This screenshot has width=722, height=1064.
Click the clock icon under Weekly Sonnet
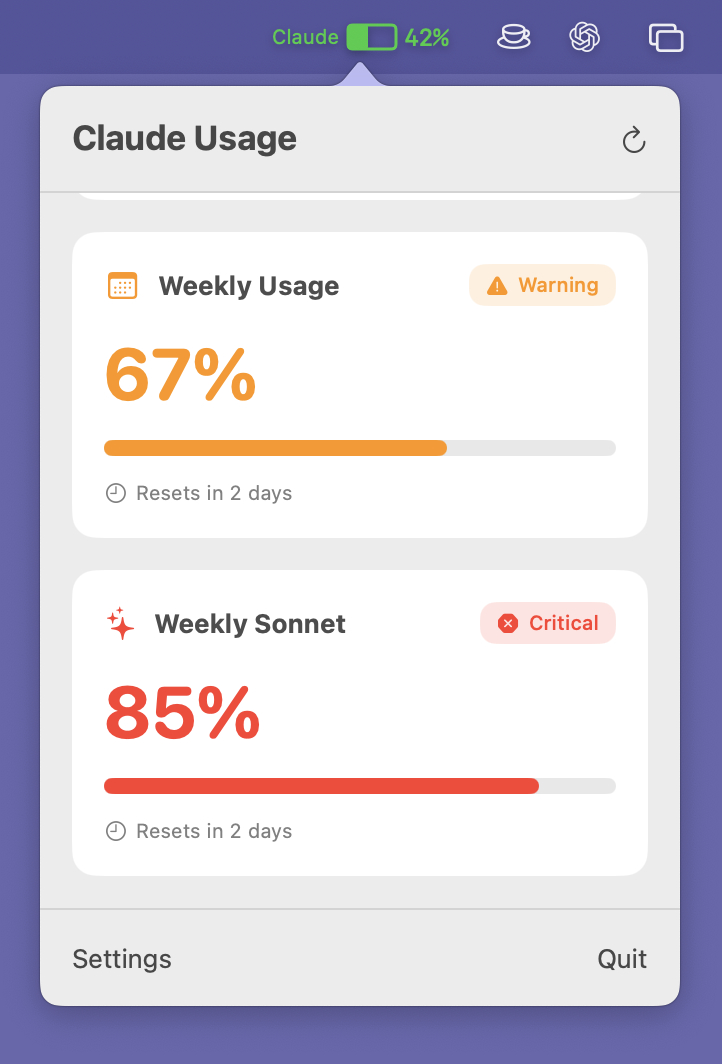coord(116,831)
